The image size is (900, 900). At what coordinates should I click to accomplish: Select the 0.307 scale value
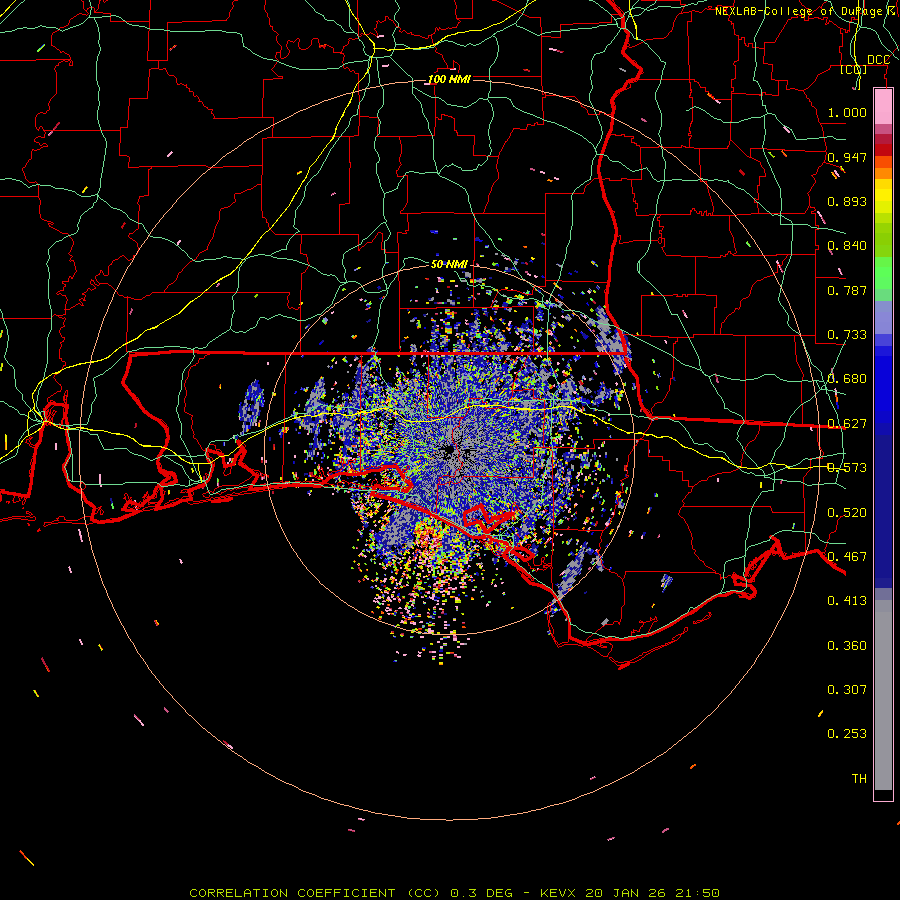point(847,689)
